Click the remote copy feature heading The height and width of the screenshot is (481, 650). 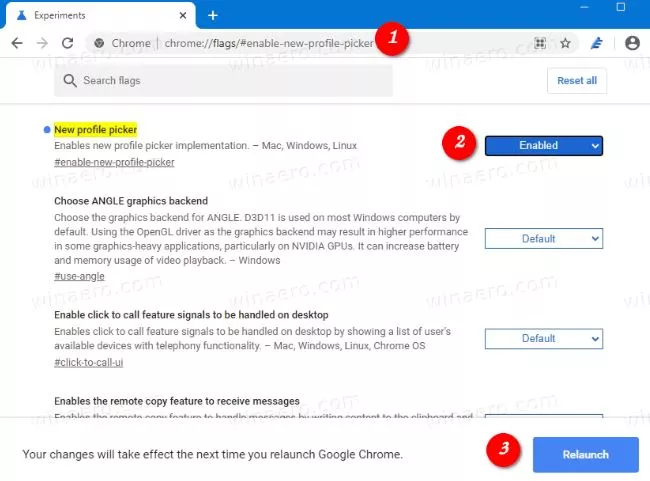177,401
